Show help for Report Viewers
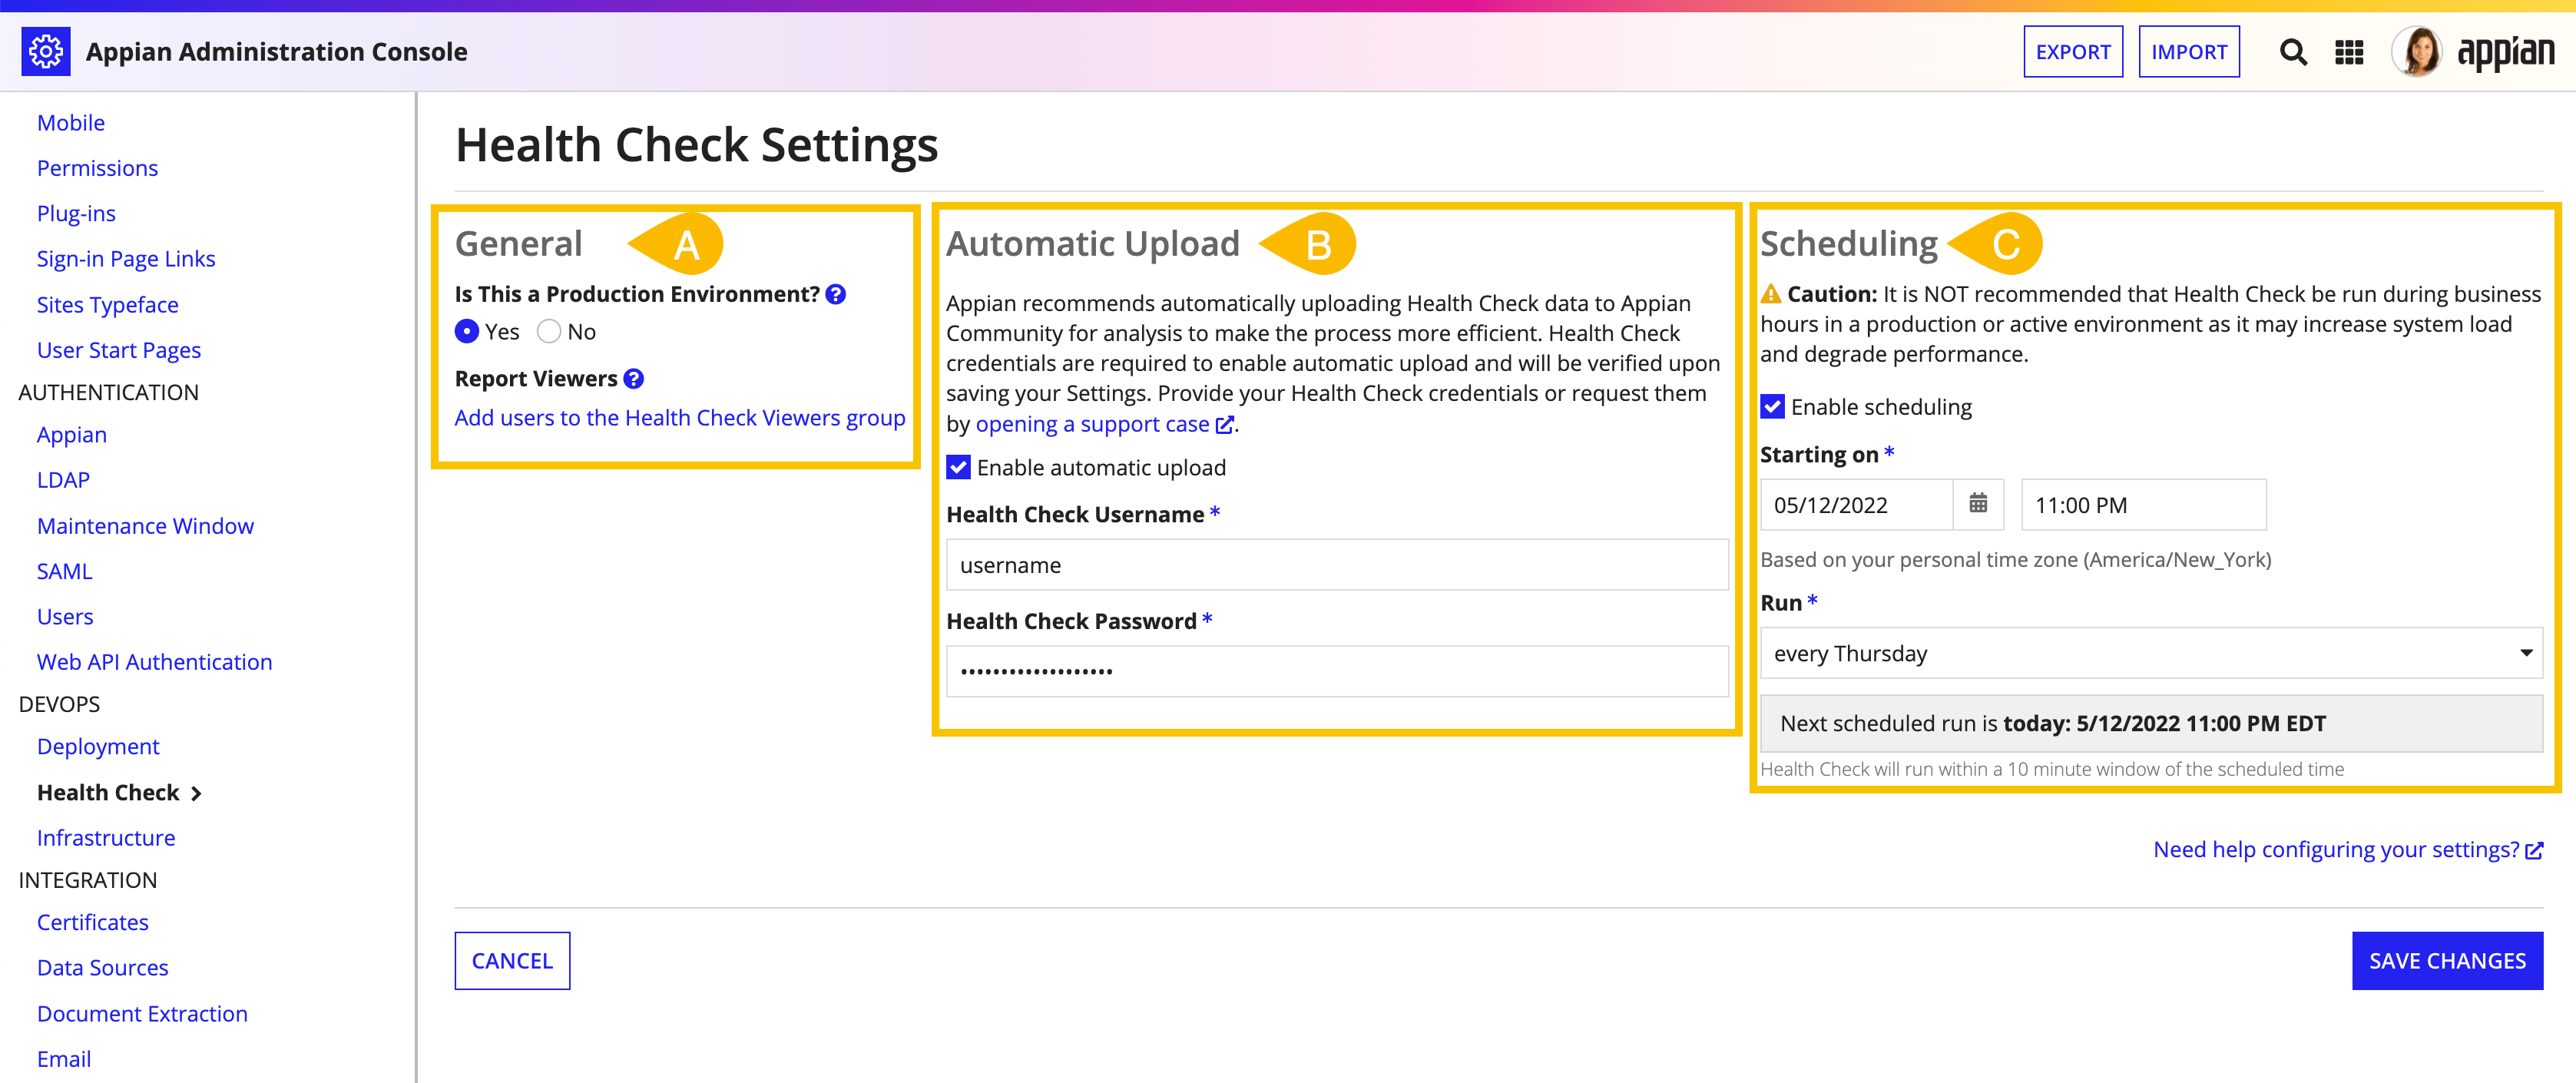 (x=633, y=379)
